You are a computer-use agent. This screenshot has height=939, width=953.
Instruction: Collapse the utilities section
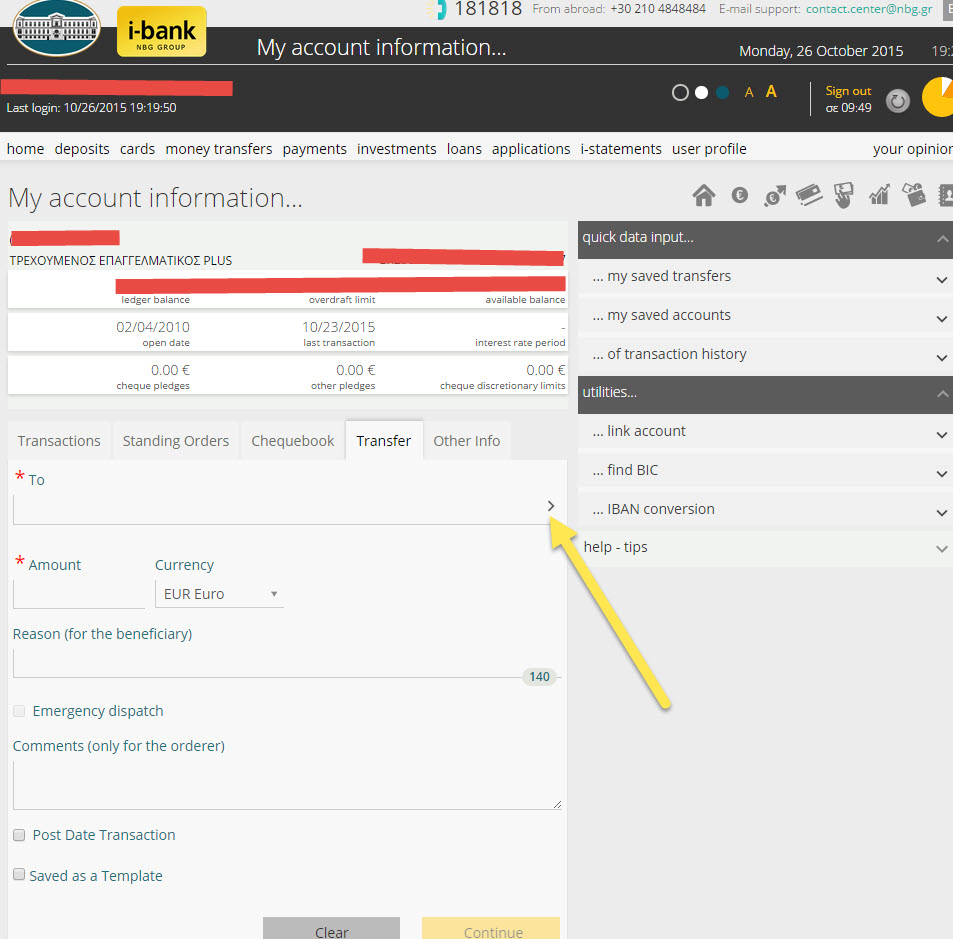coord(942,394)
